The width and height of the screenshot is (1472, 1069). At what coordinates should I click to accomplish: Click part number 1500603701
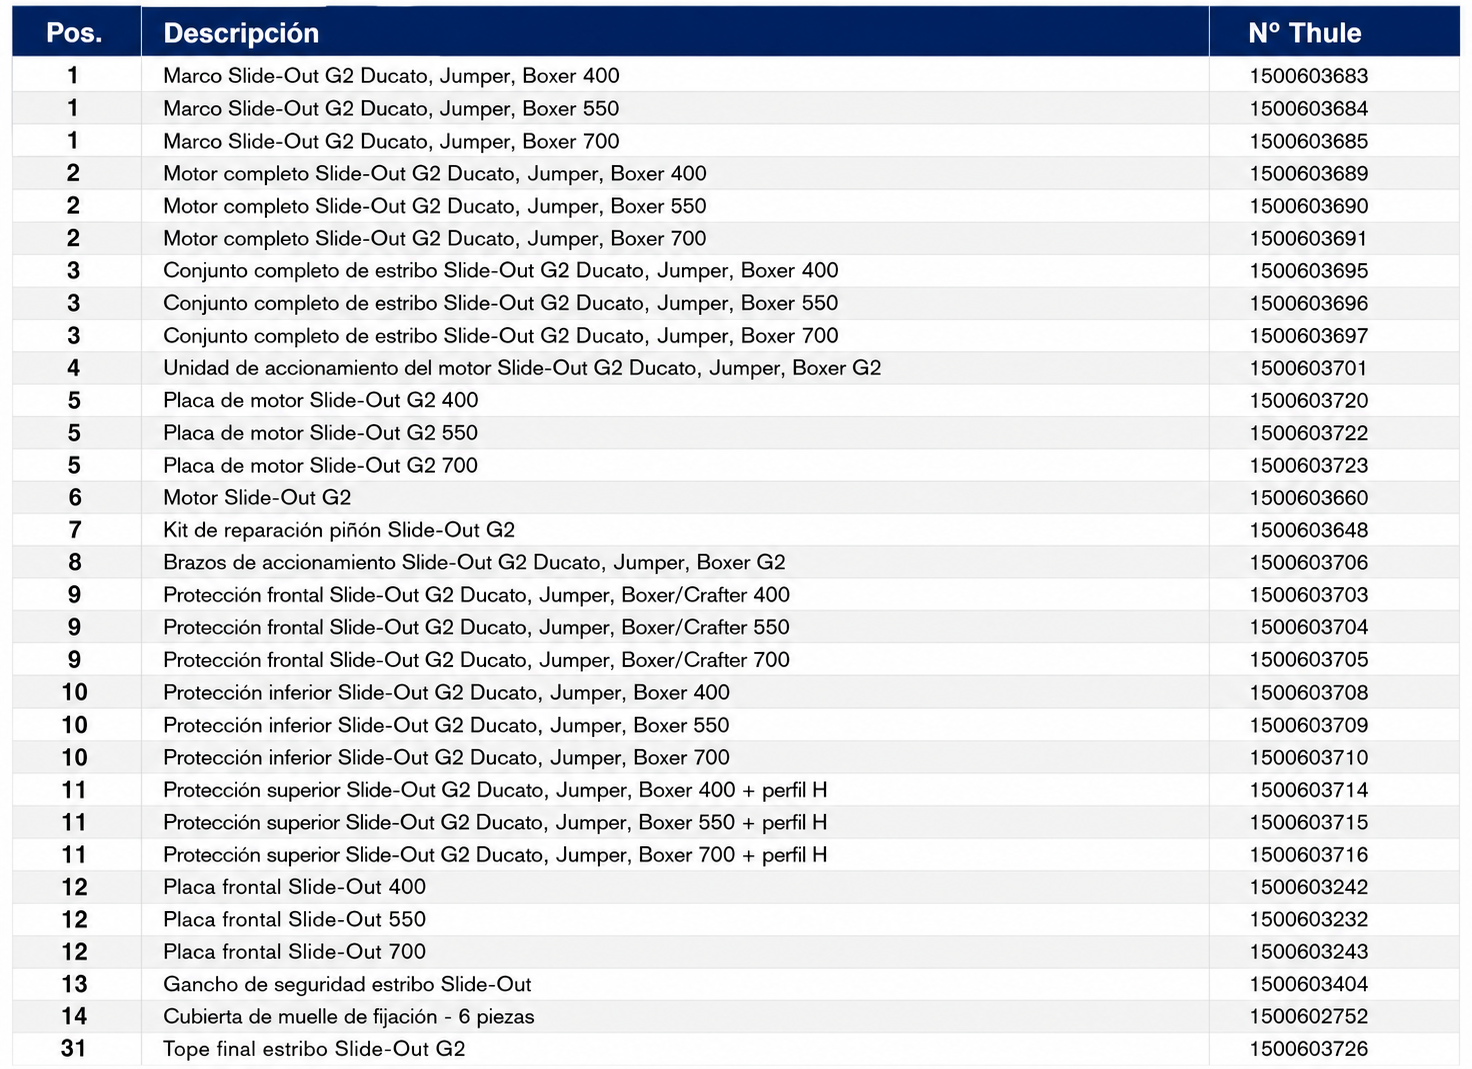tap(1308, 368)
